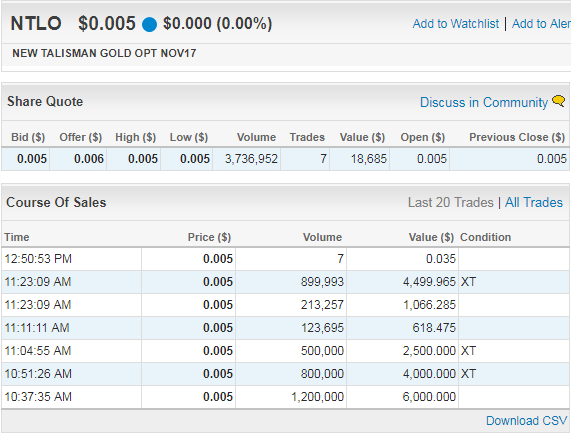571x433 pixels.
Task: Click the 10:51:26 AM trade time
Action: (38, 374)
